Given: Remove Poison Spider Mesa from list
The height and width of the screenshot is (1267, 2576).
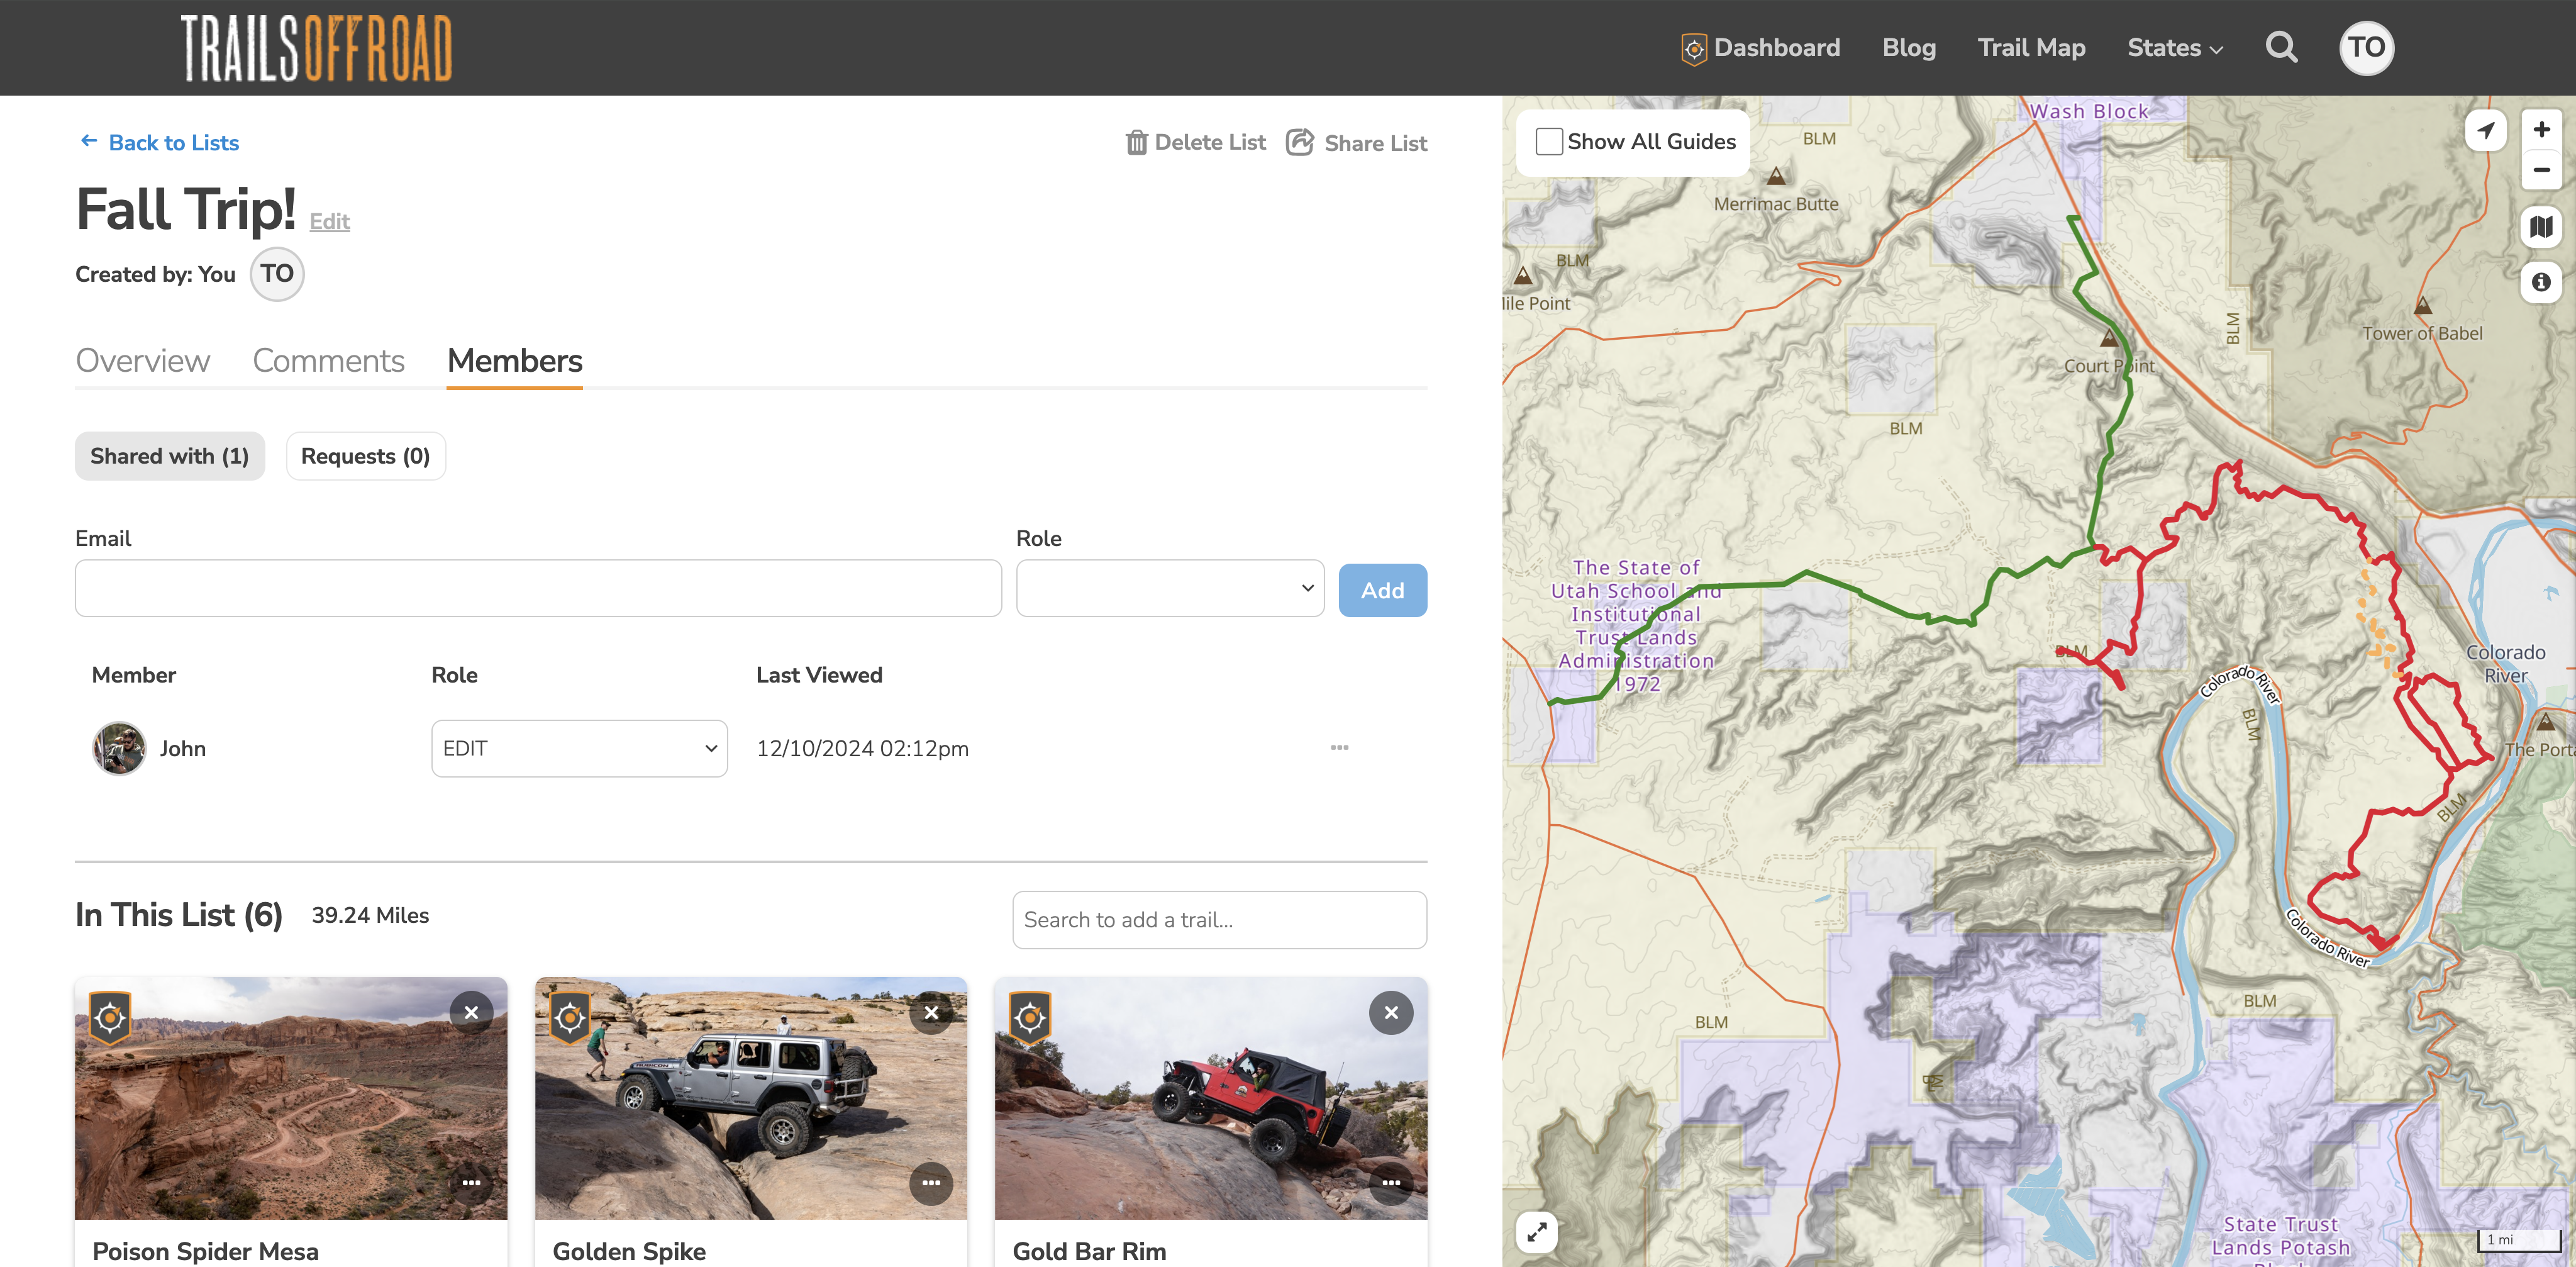Looking at the screenshot, I should pos(471,1012).
